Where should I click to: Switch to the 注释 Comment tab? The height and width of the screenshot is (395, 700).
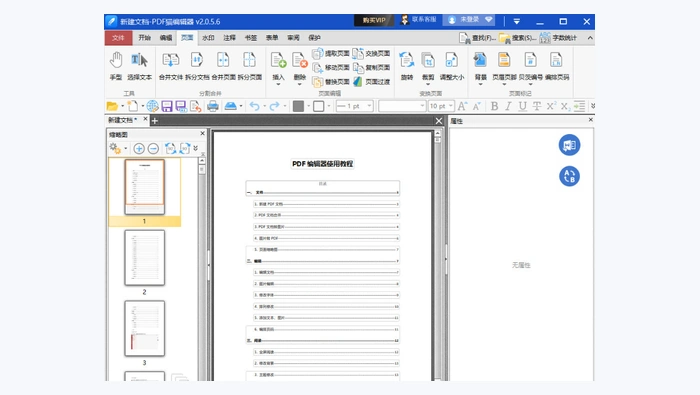click(x=229, y=38)
